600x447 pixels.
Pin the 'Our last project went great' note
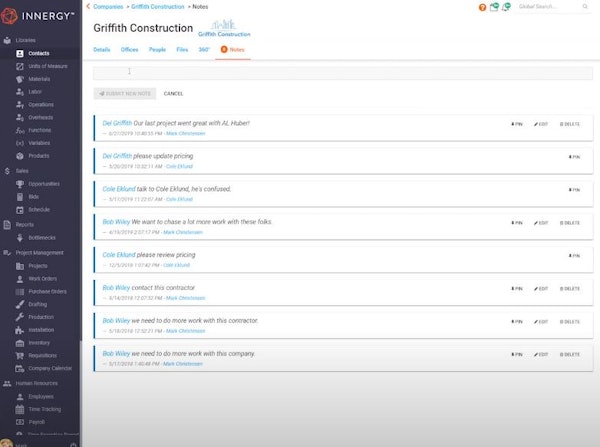tap(517, 124)
